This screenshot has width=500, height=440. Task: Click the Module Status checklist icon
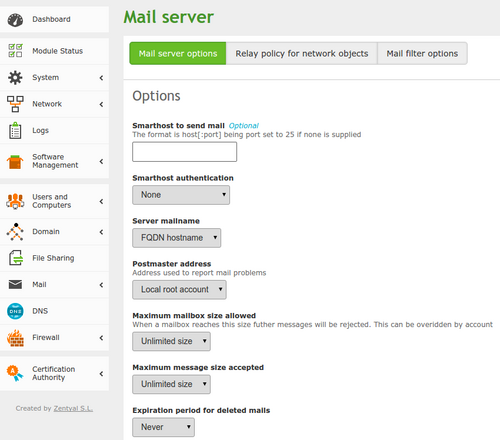tap(15, 50)
